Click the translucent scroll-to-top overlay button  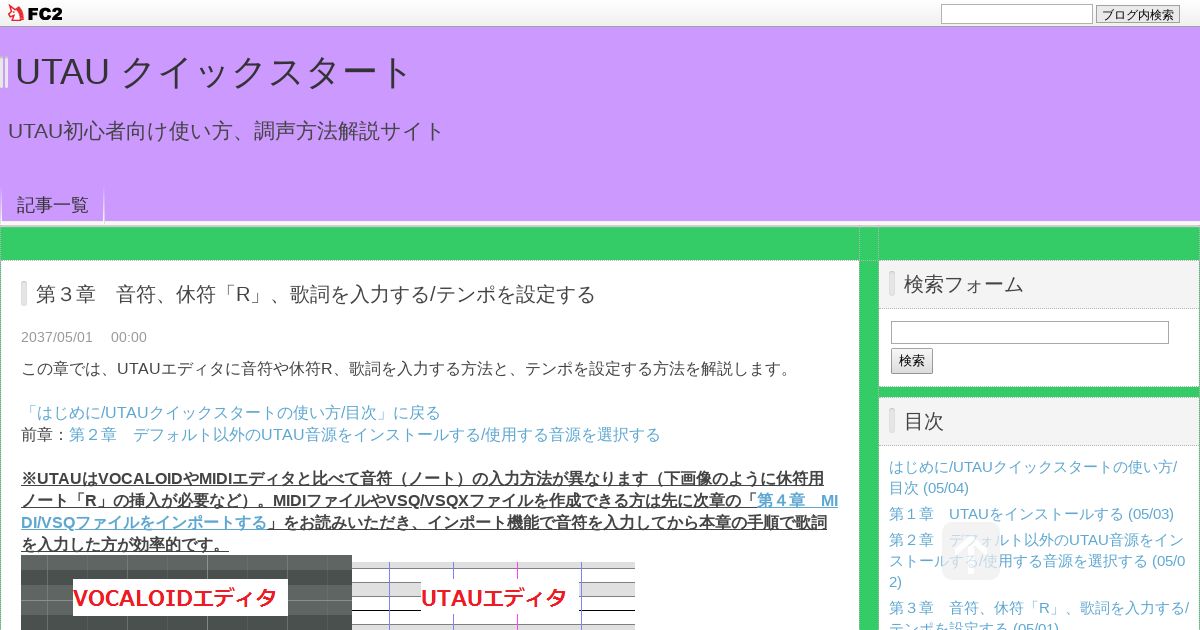tap(971, 551)
